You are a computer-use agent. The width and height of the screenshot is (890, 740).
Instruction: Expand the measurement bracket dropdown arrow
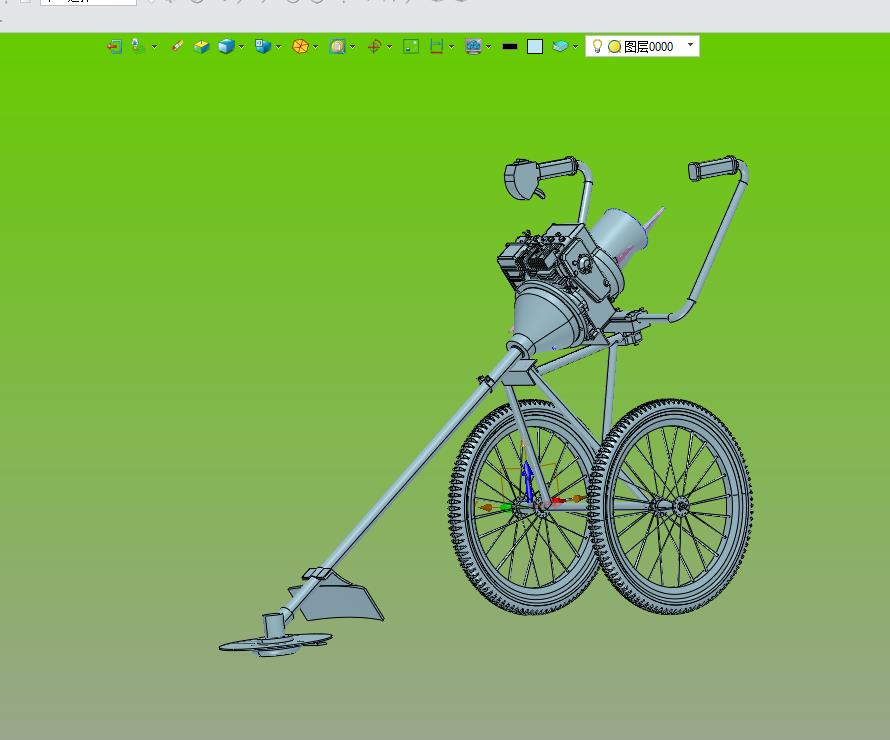pyautogui.click(x=451, y=47)
